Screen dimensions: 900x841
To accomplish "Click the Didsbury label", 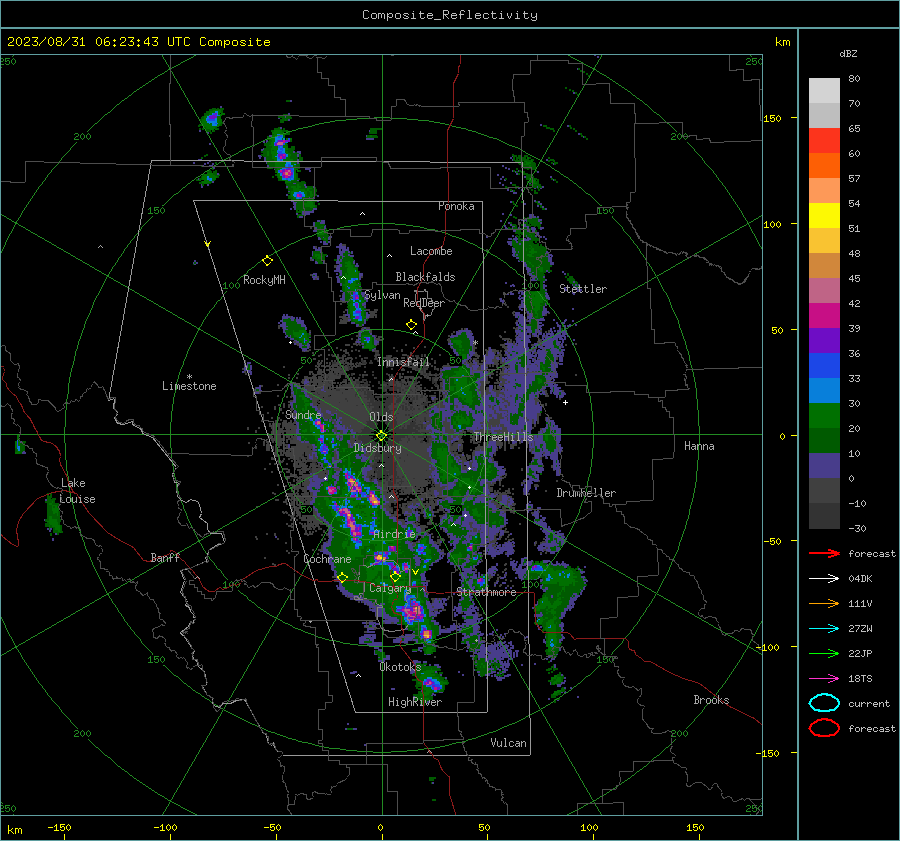I will click(377, 448).
